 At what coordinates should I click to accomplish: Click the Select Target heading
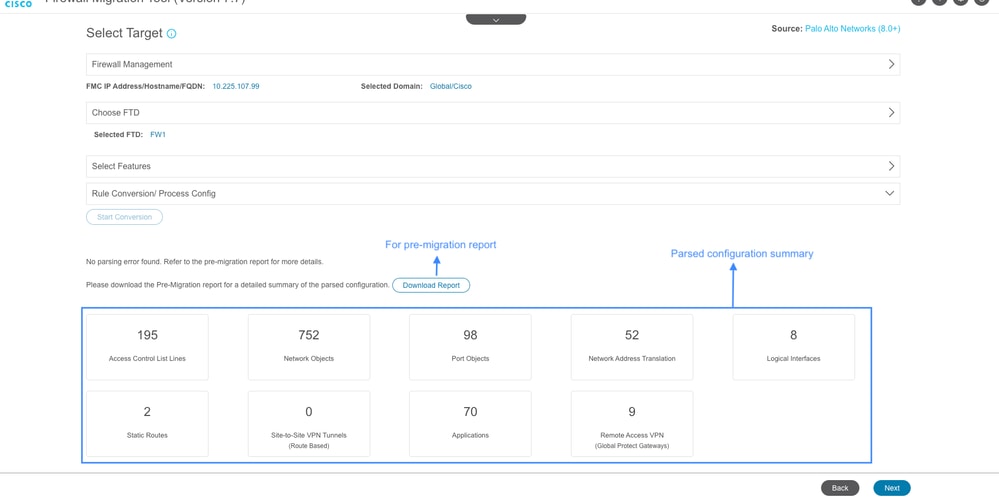[124, 33]
